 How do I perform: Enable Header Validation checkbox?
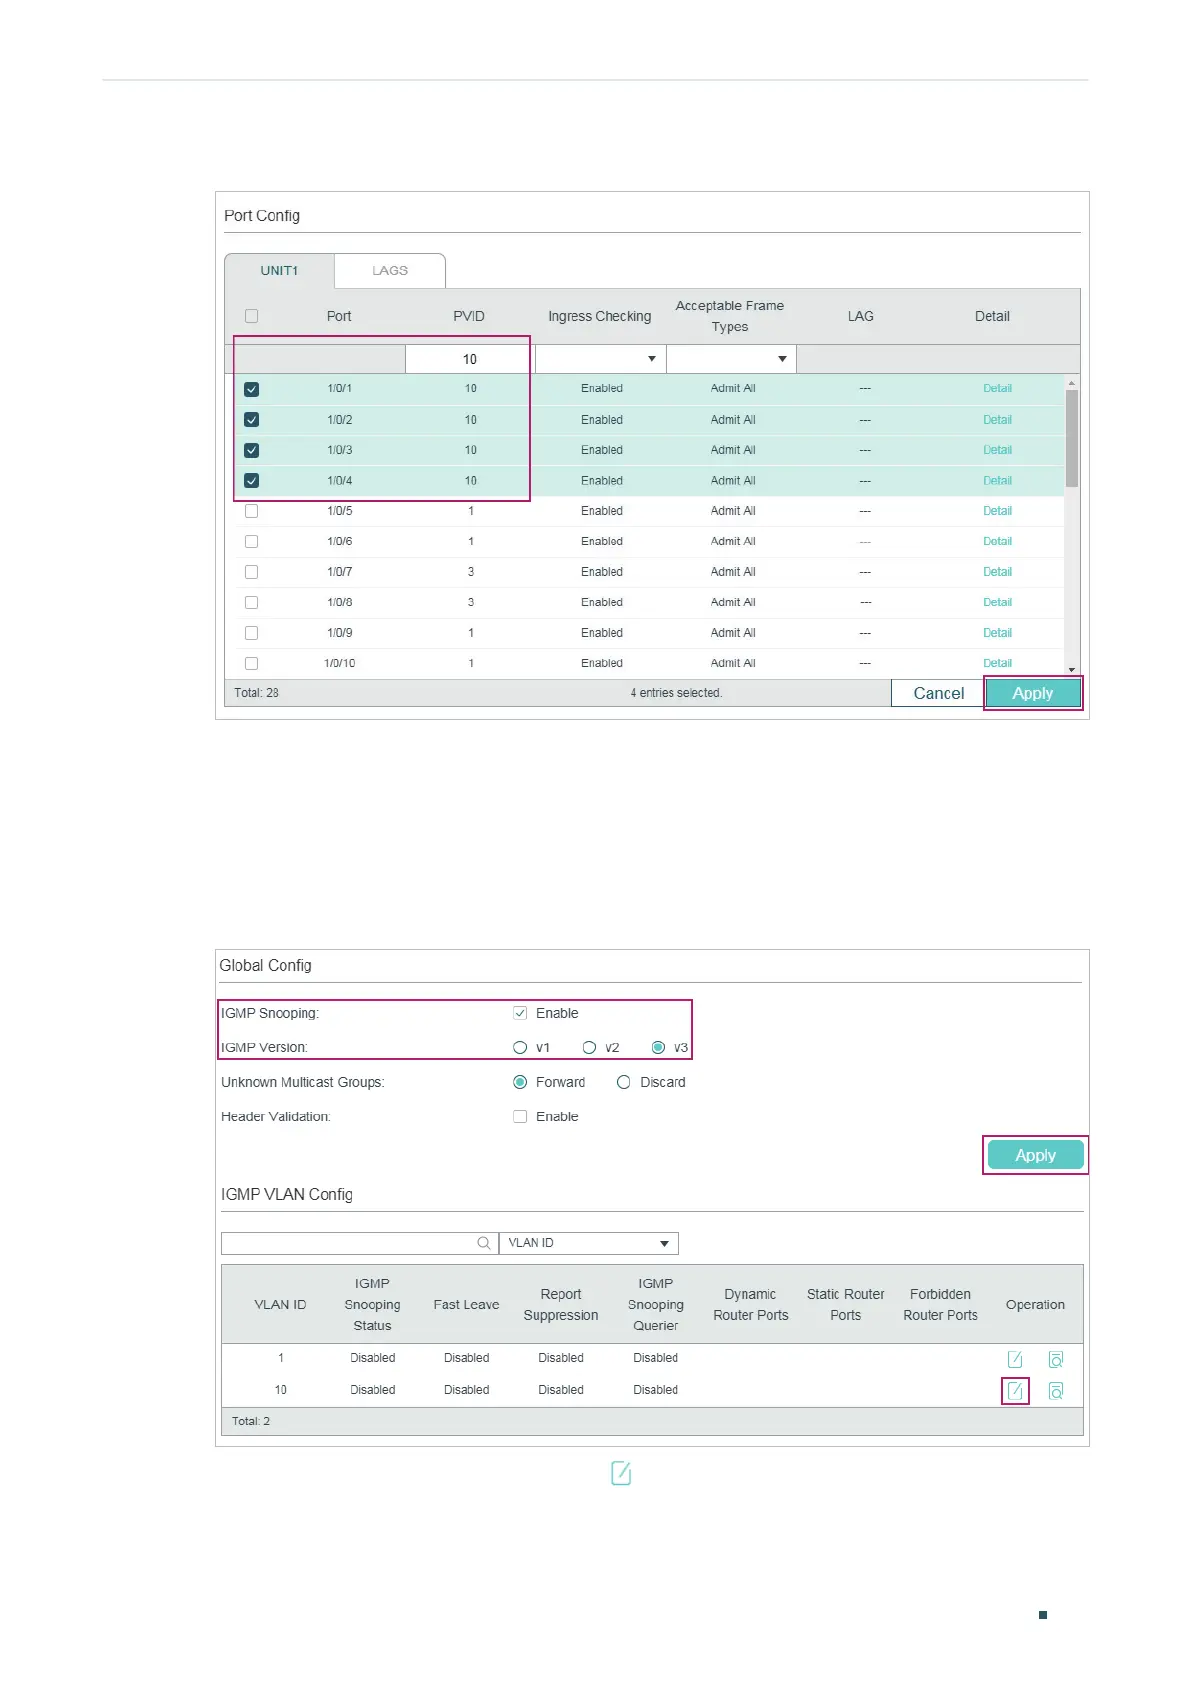520,1117
